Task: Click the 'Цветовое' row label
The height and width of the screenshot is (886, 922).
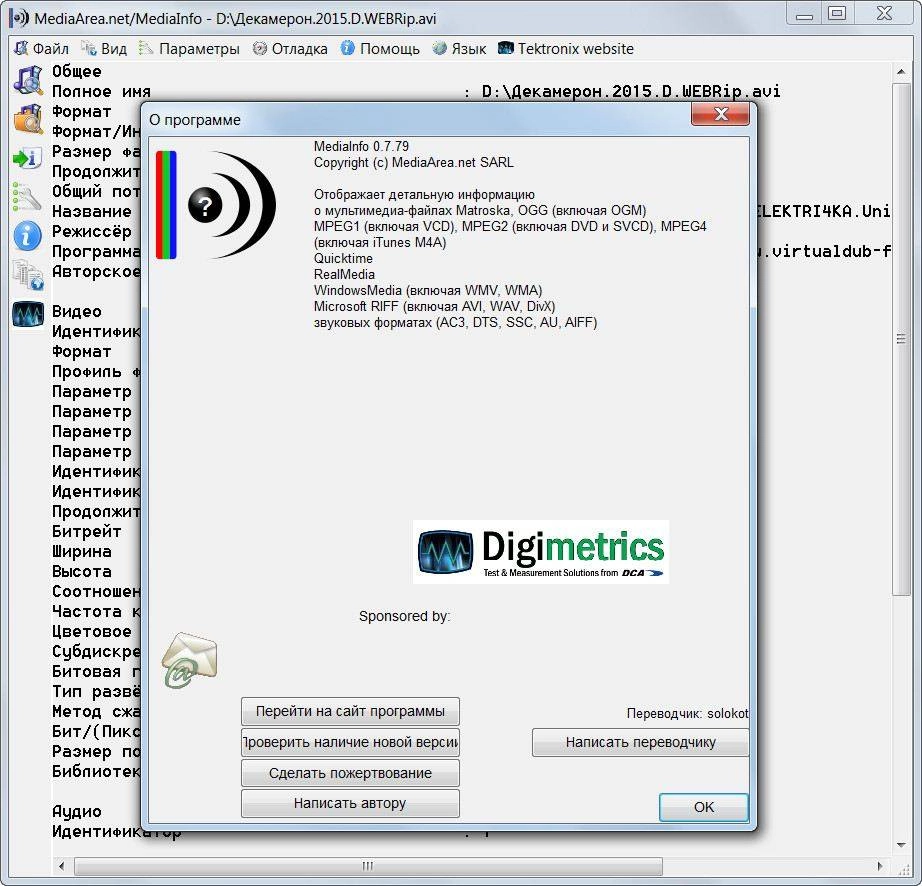Action: tap(92, 631)
